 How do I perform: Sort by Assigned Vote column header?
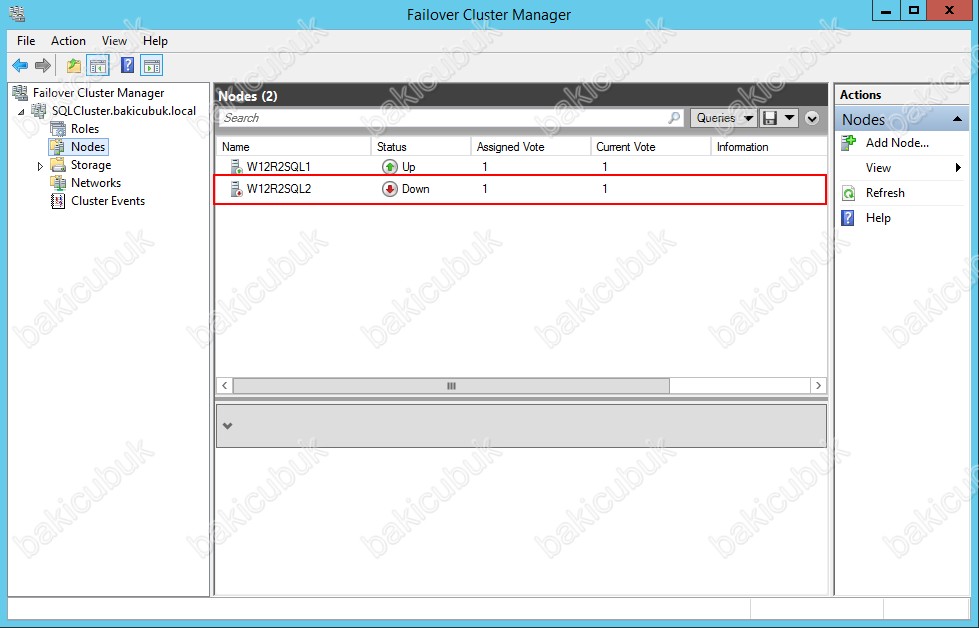pos(531,147)
